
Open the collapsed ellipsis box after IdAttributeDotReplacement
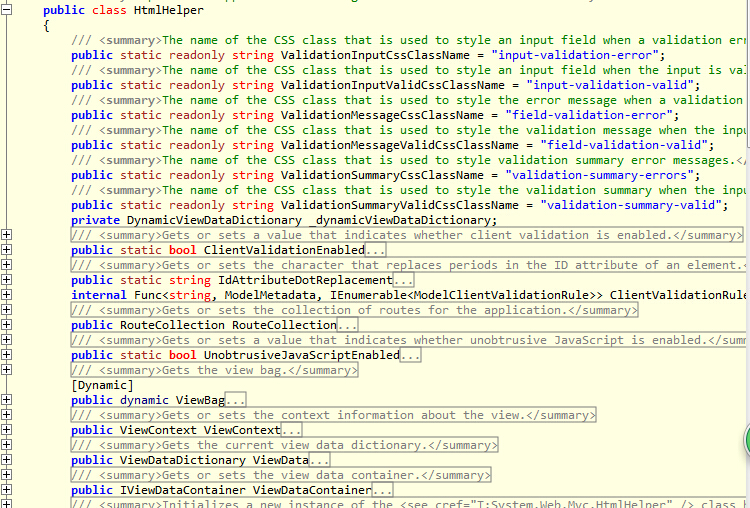tap(403, 280)
